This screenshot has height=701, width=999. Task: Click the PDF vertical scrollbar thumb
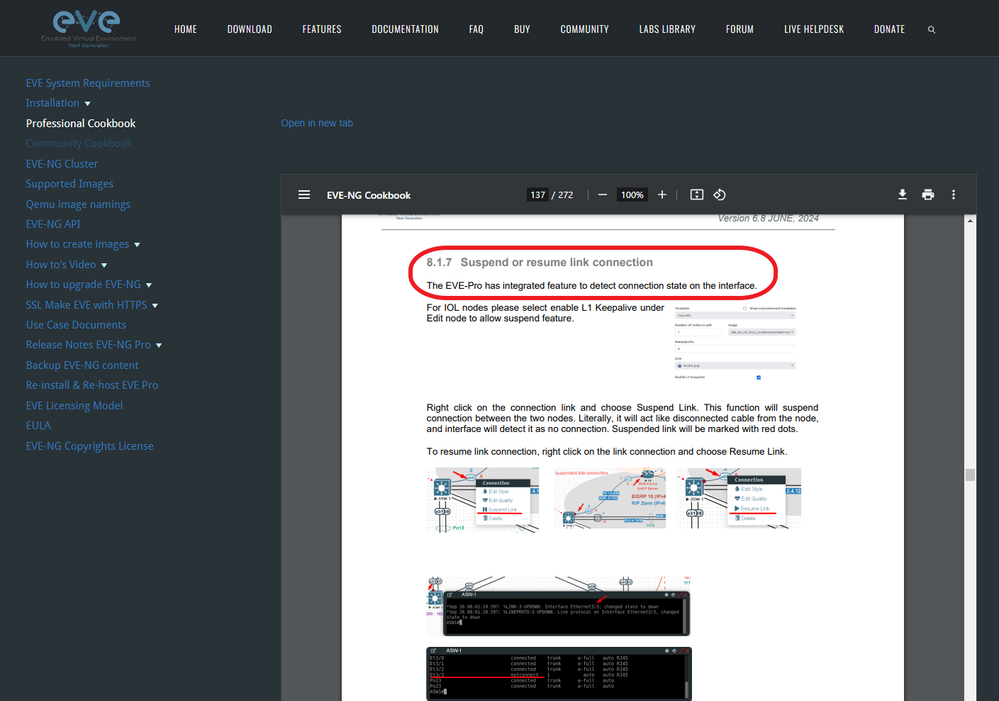point(969,476)
